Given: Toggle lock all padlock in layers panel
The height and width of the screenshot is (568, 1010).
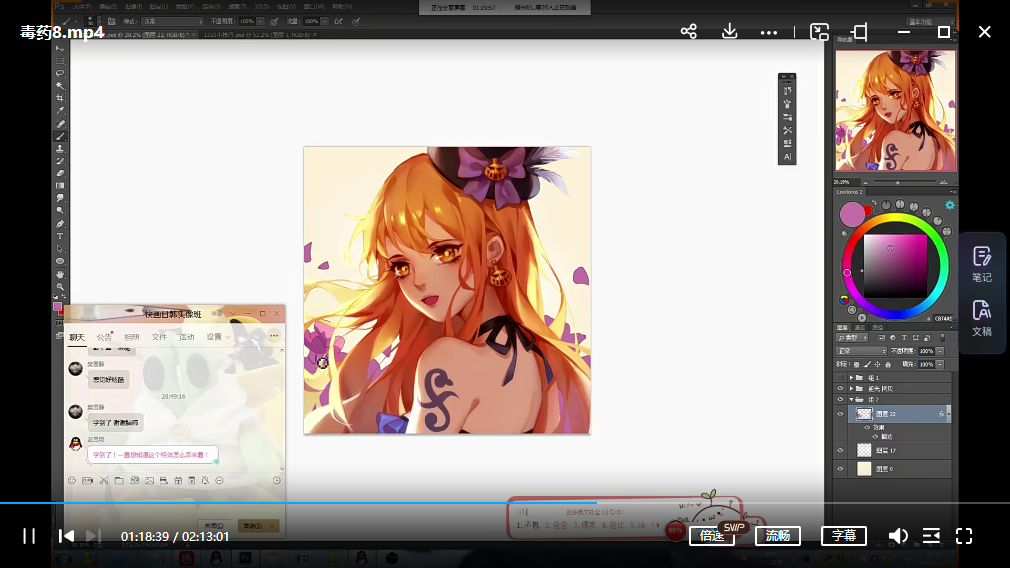Looking at the screenshot, I should pyautogui.click(x=888, y=364).
